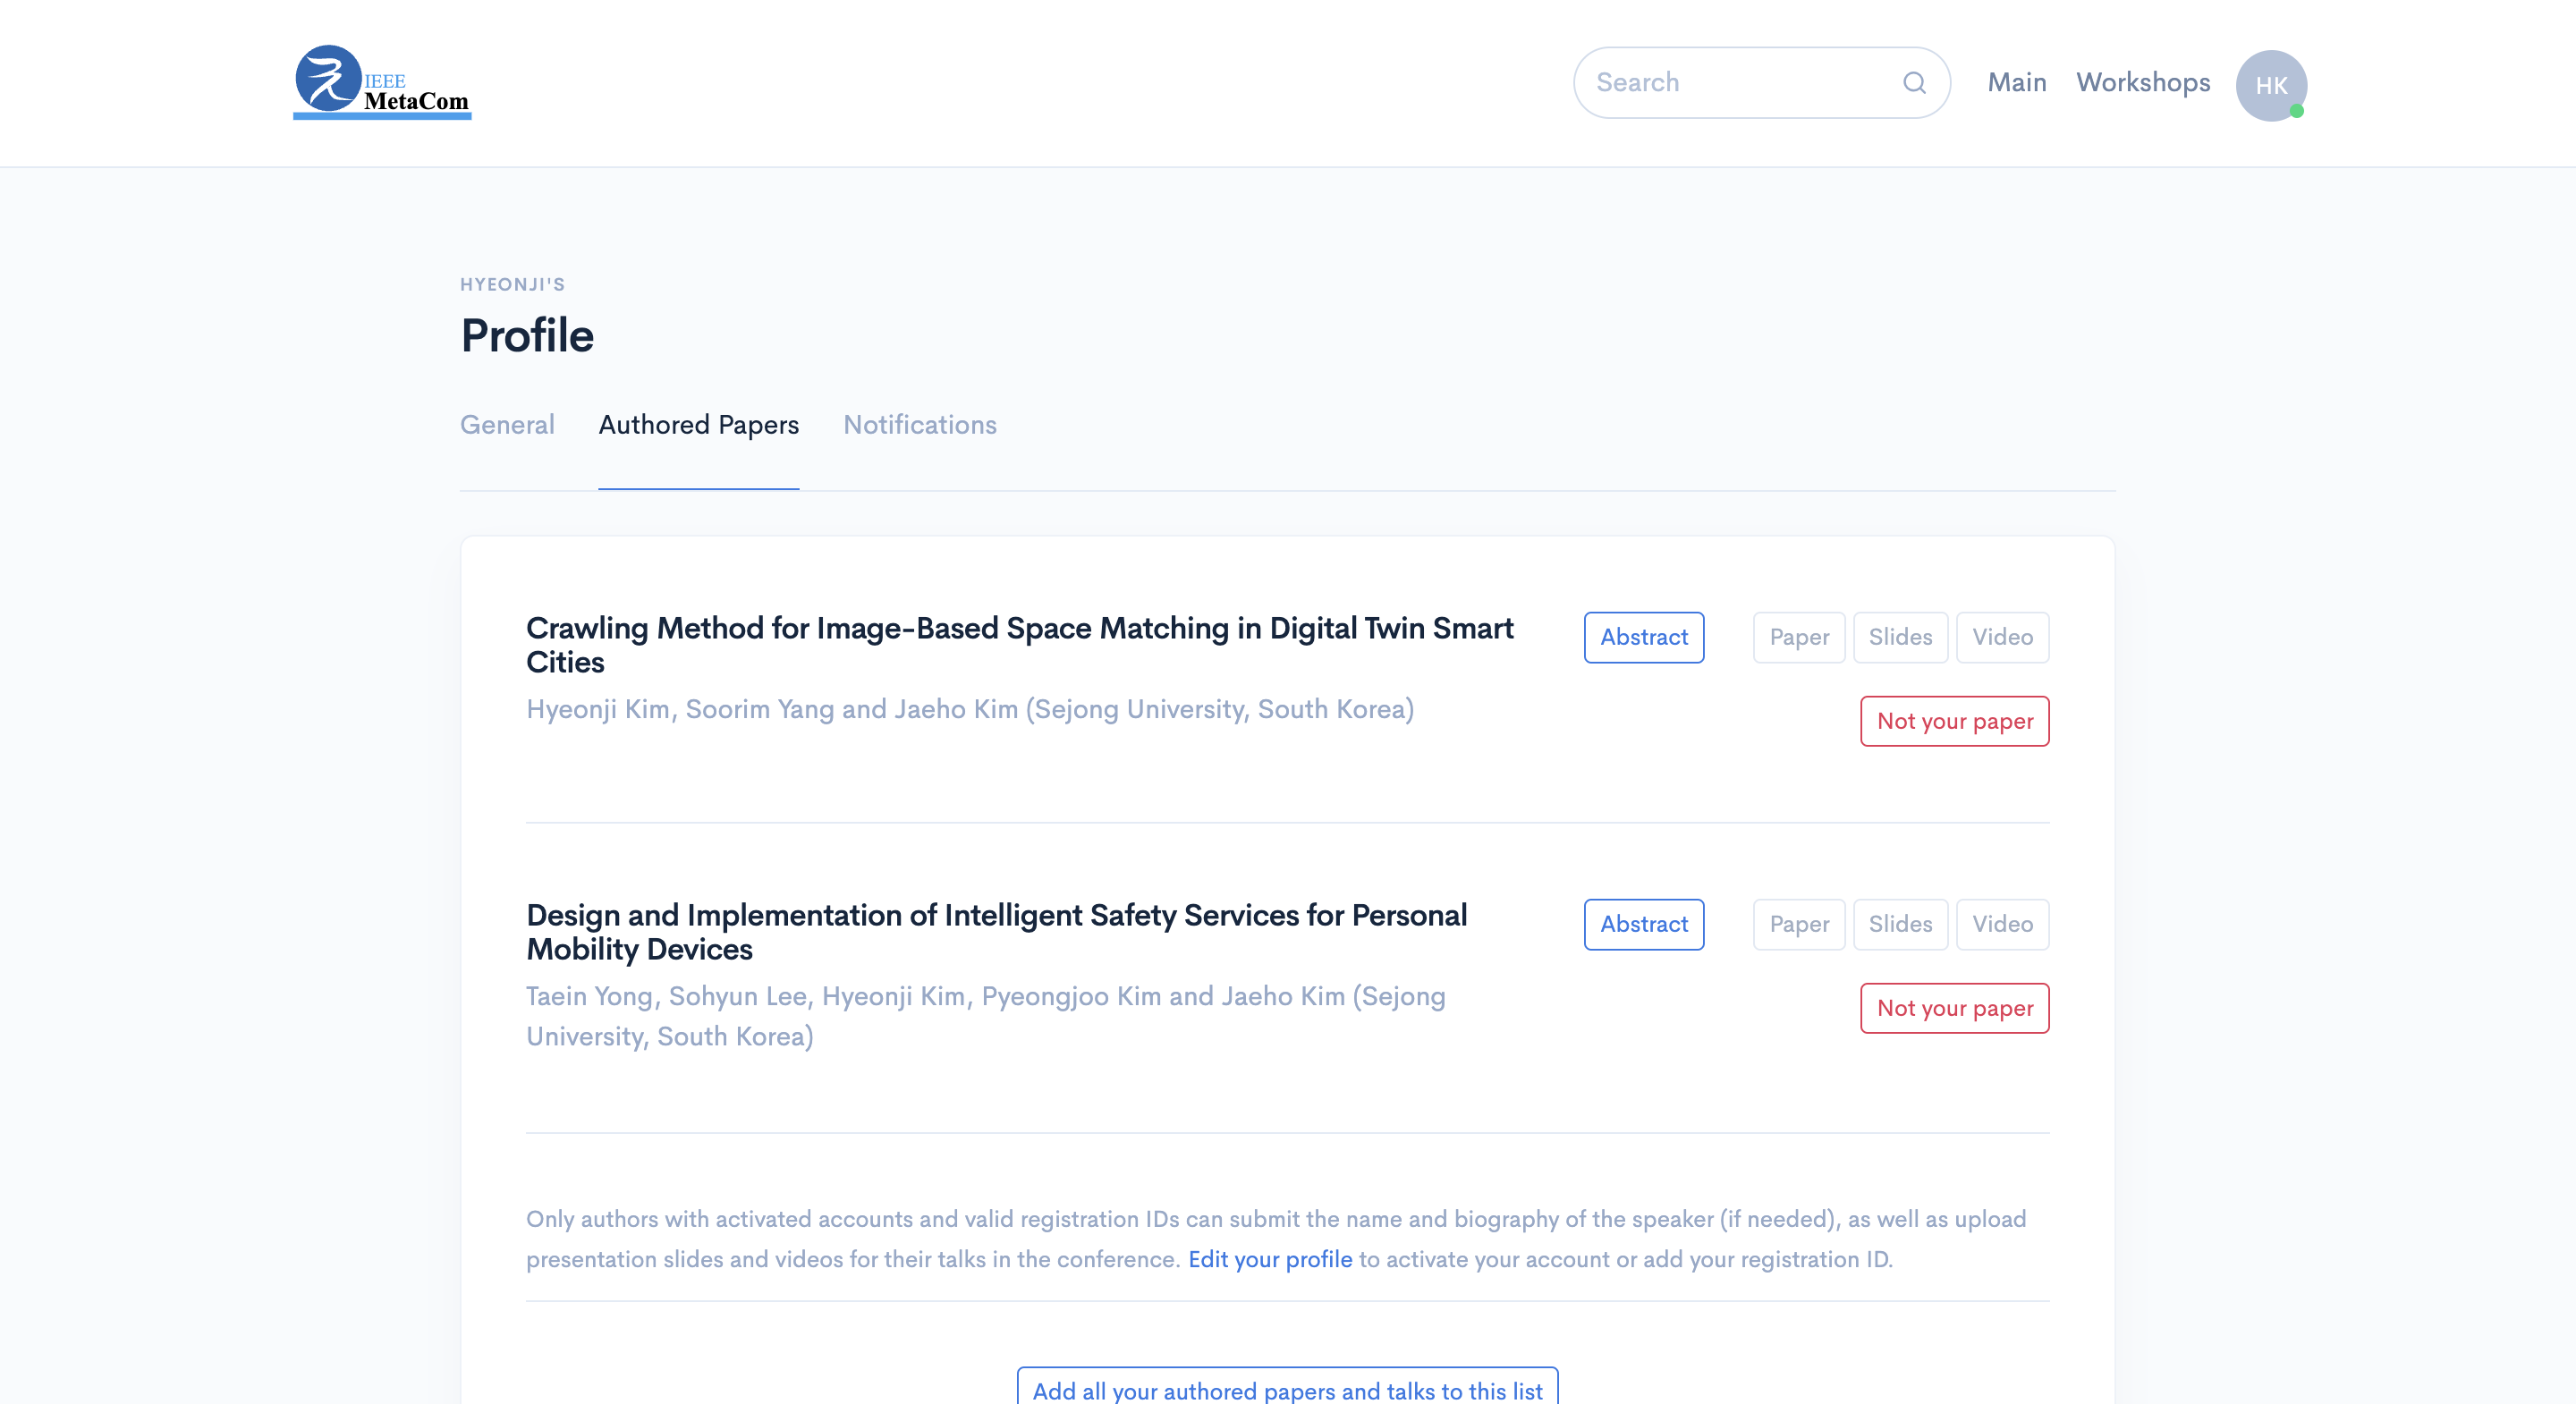Open the Main navigation link

2016,83
